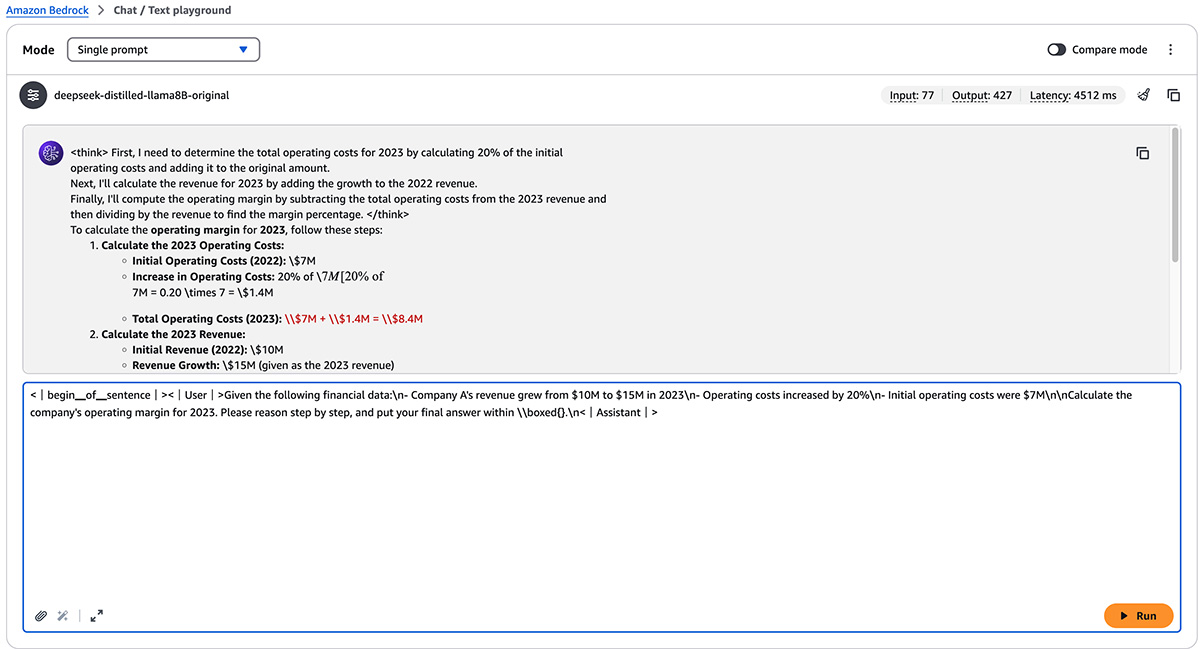Screen dimensions: 1200x649
Task: Open the model configurations sliders icon
Action: coord(34,95)
